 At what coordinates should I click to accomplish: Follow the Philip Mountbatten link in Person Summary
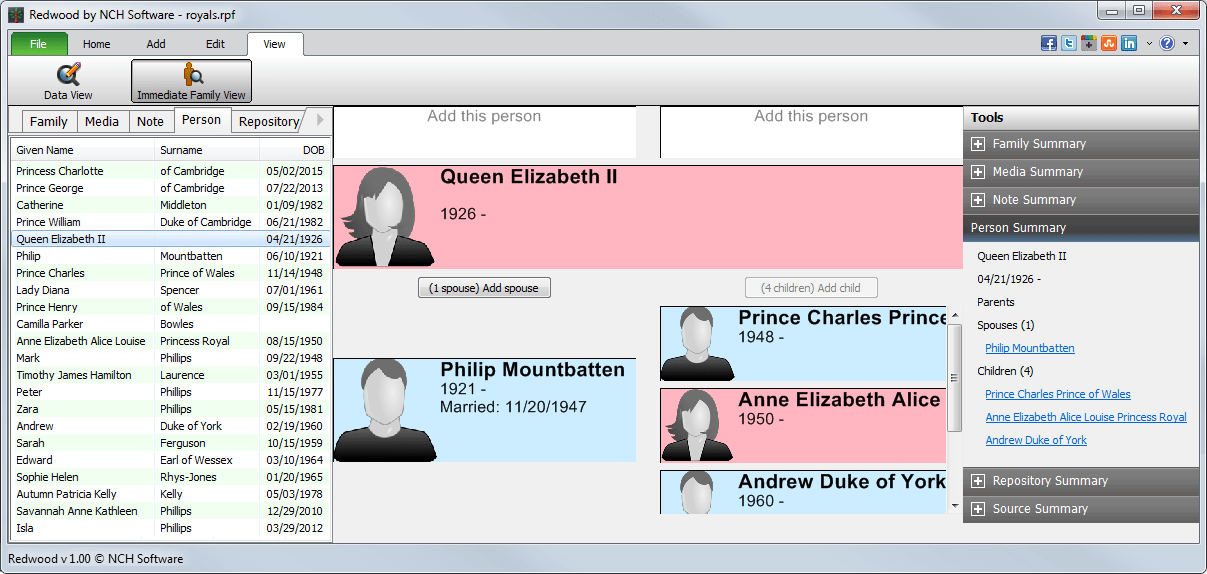click(x=1030, y=348)
